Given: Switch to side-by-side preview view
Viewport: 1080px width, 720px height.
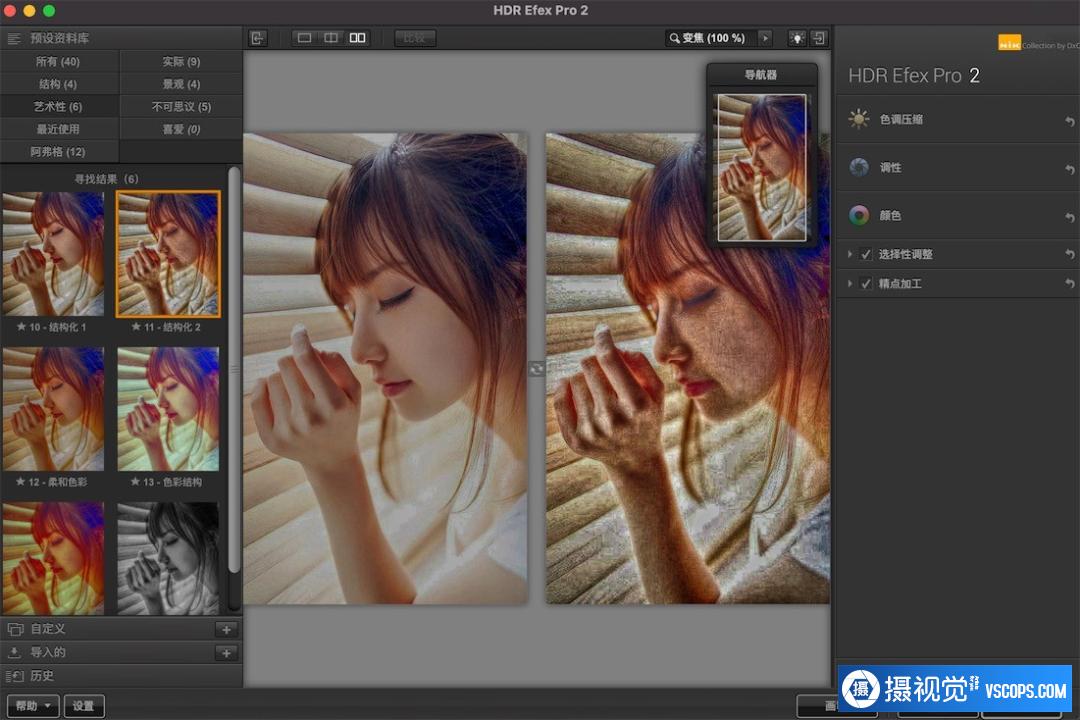Looking at the screenshot, I should [x=357, y=38].
